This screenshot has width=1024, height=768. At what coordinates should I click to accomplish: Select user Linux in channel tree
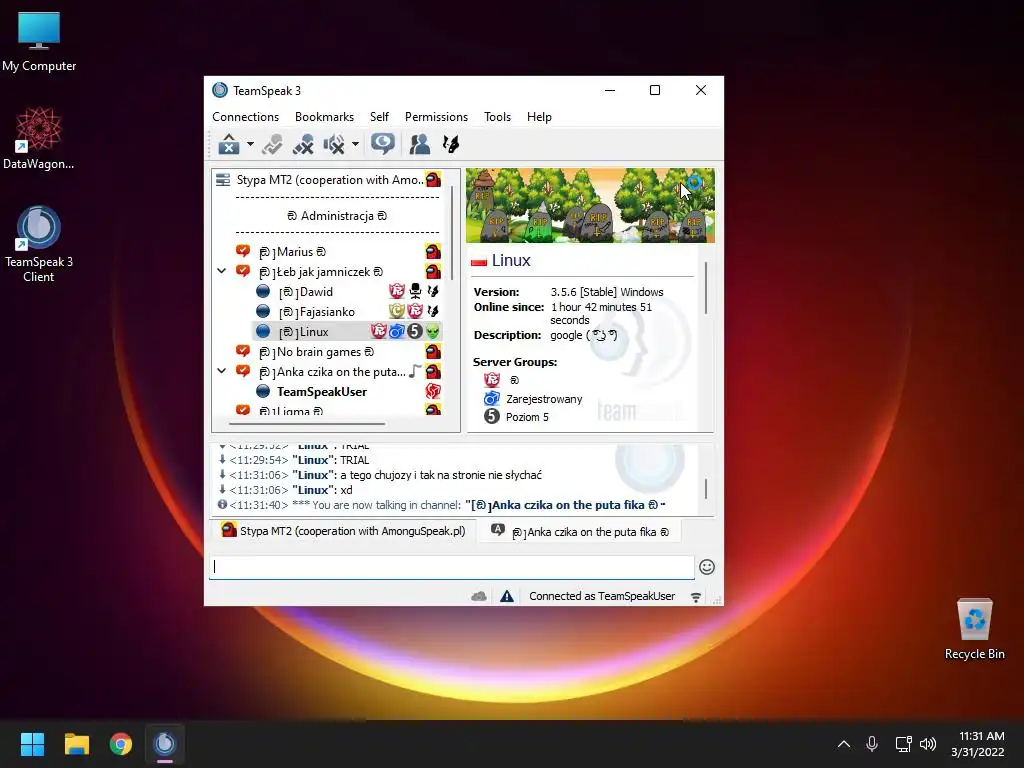click(x=347, y=332)
